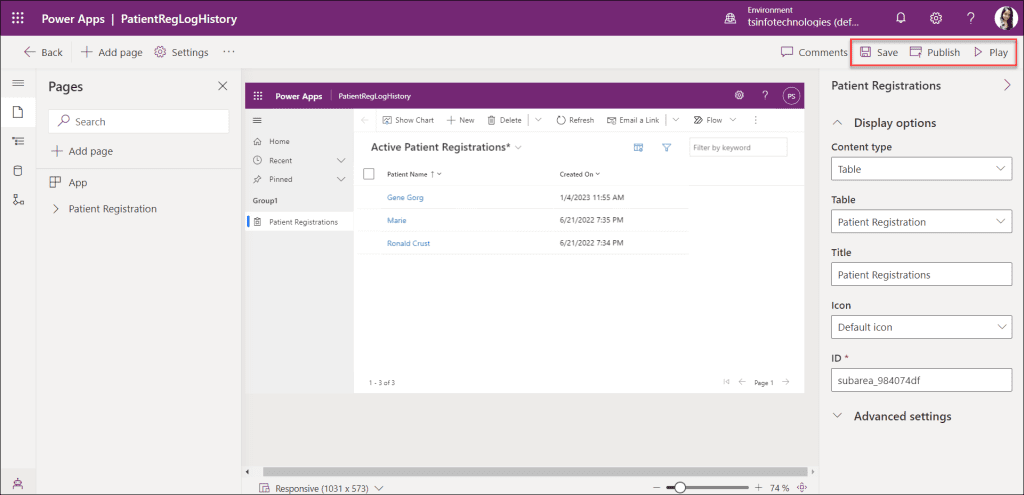Toggle select-all checkbox in grid header

(x=368, y=174)
